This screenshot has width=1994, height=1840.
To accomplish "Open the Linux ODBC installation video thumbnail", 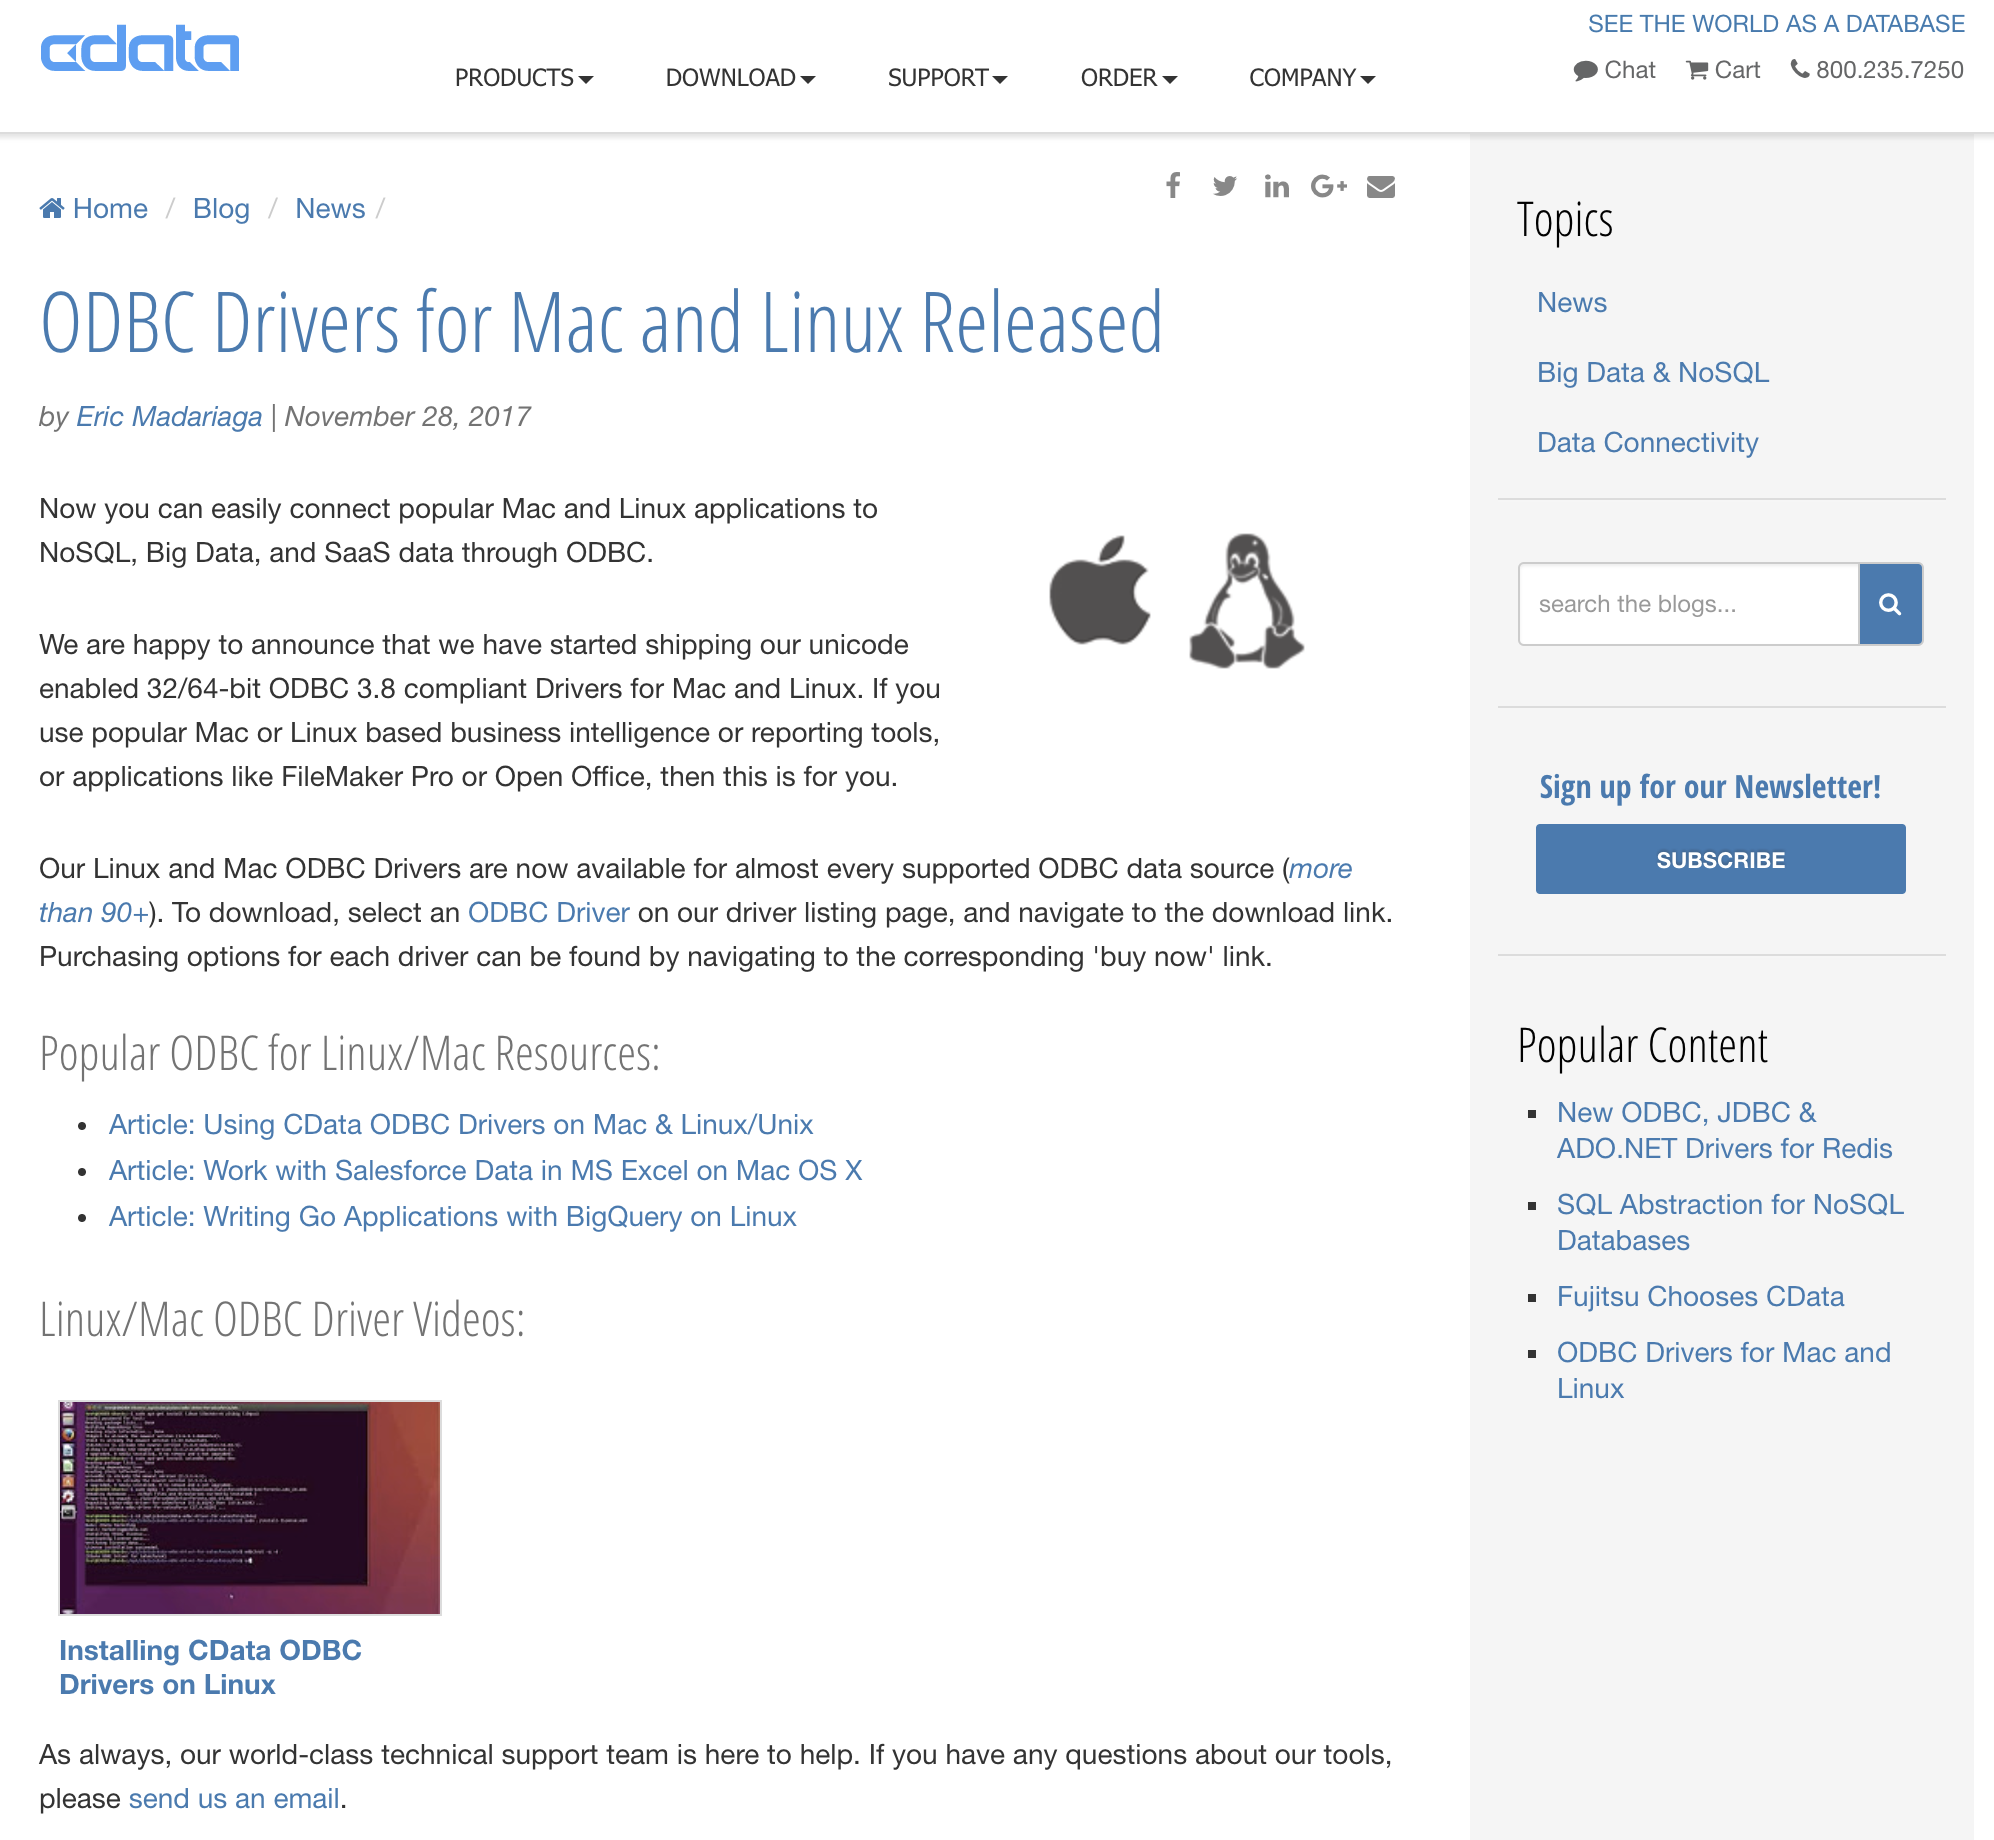I will pos(248,1508).
